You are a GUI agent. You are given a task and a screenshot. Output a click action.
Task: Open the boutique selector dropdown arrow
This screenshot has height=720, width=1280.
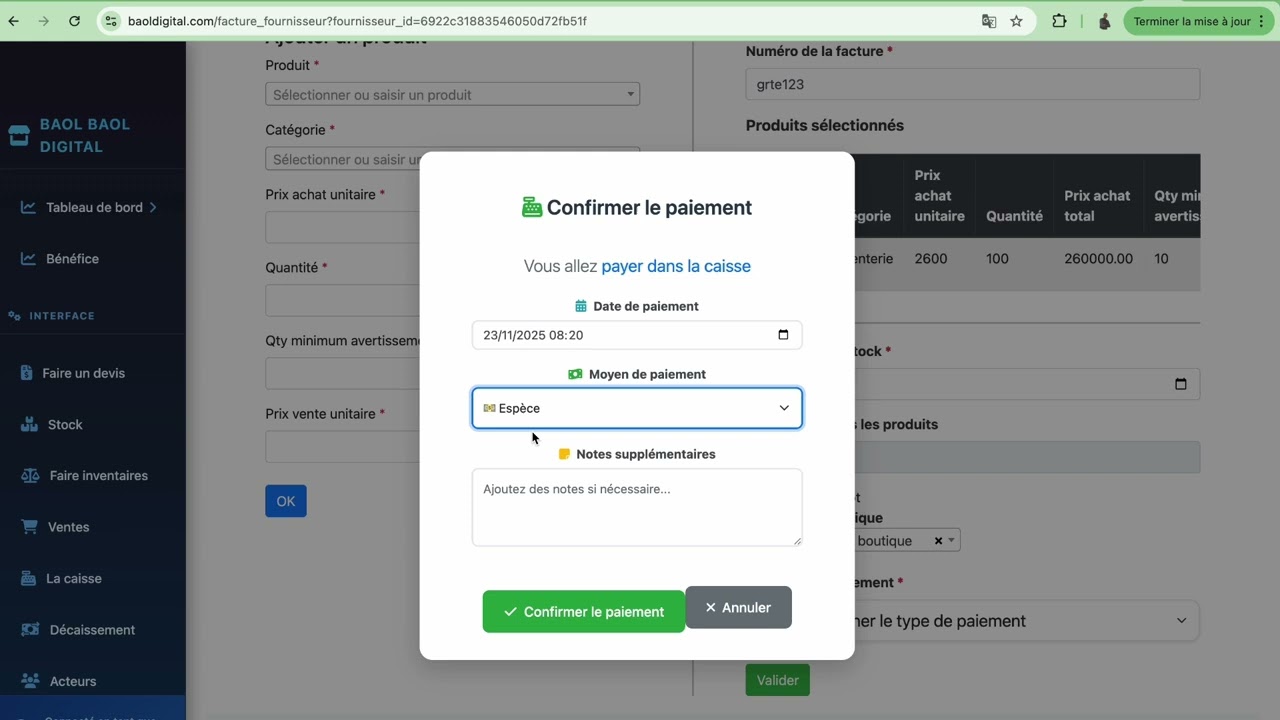tap(951, 541)
